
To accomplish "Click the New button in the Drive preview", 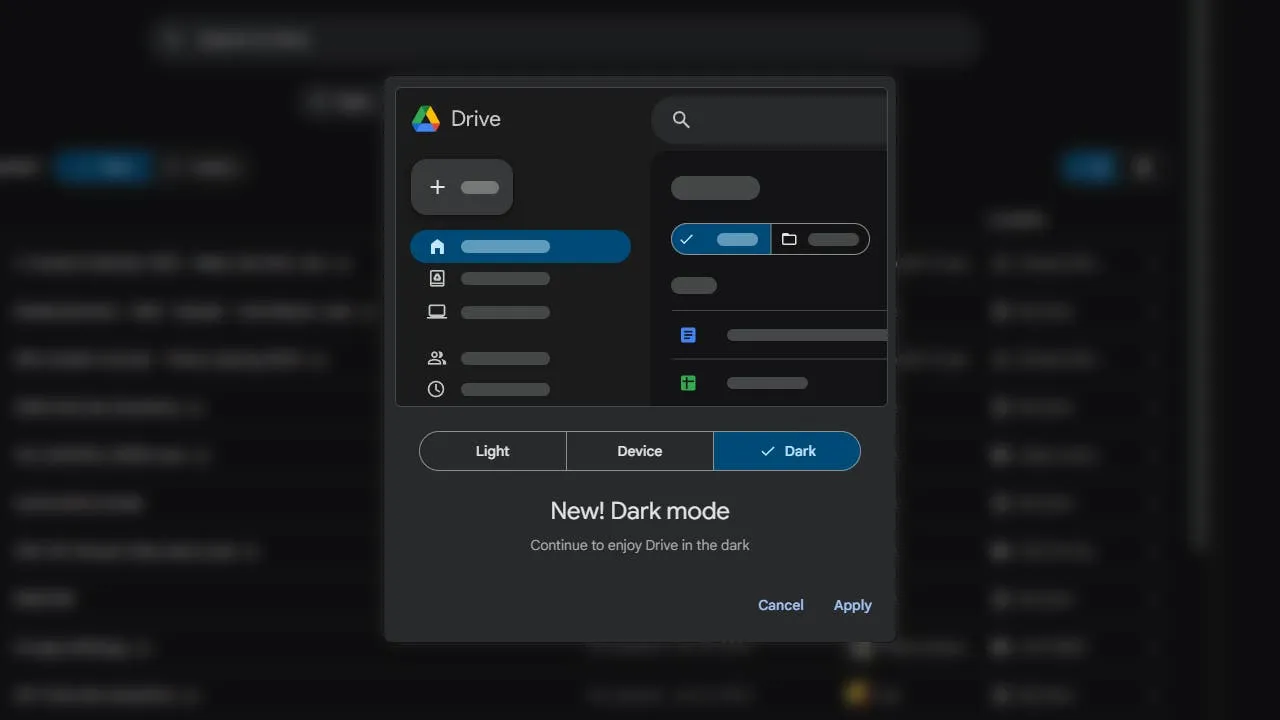I will point(461,187).
